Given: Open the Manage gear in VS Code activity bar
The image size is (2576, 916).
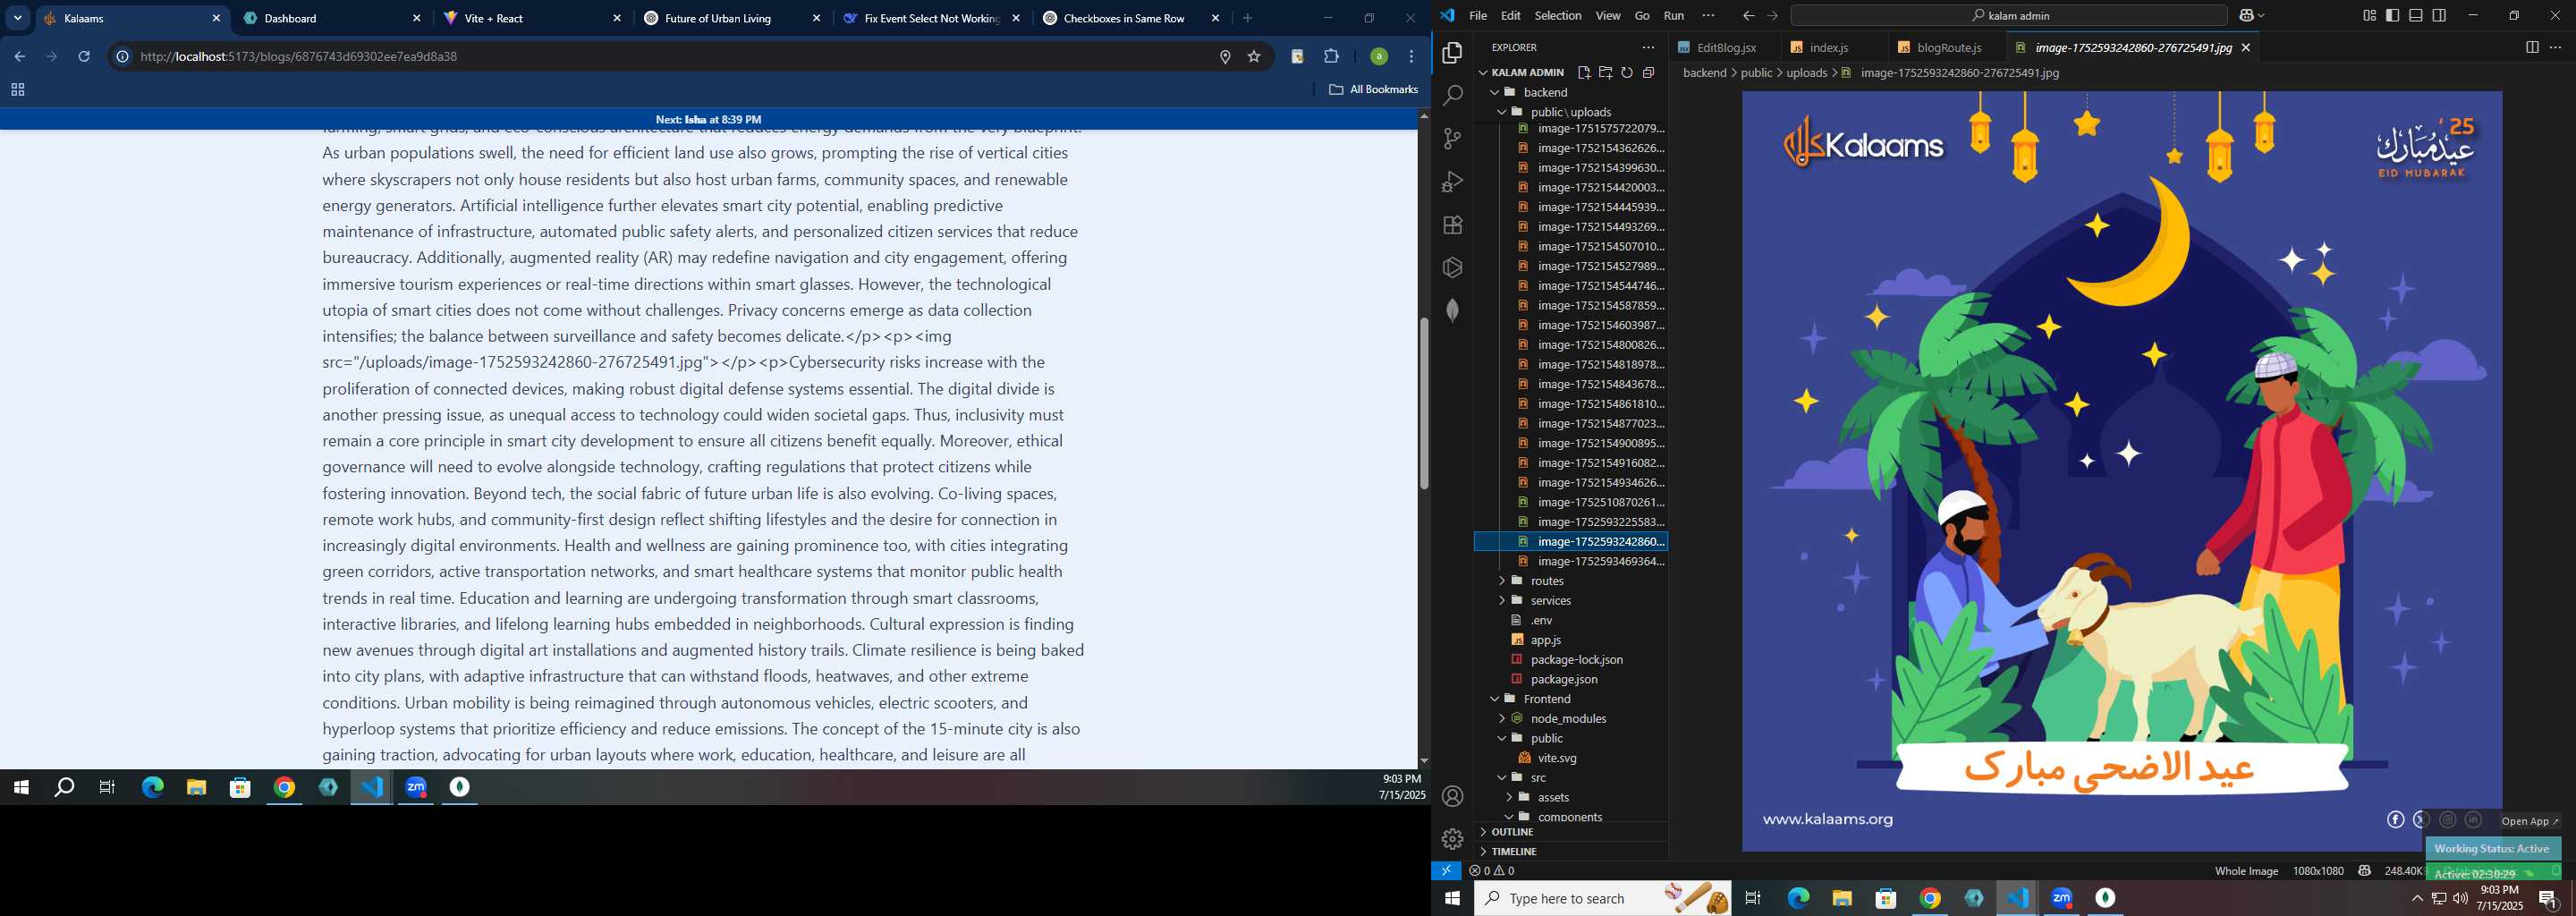Looking at the screenshot, I should coord(1453,839).
